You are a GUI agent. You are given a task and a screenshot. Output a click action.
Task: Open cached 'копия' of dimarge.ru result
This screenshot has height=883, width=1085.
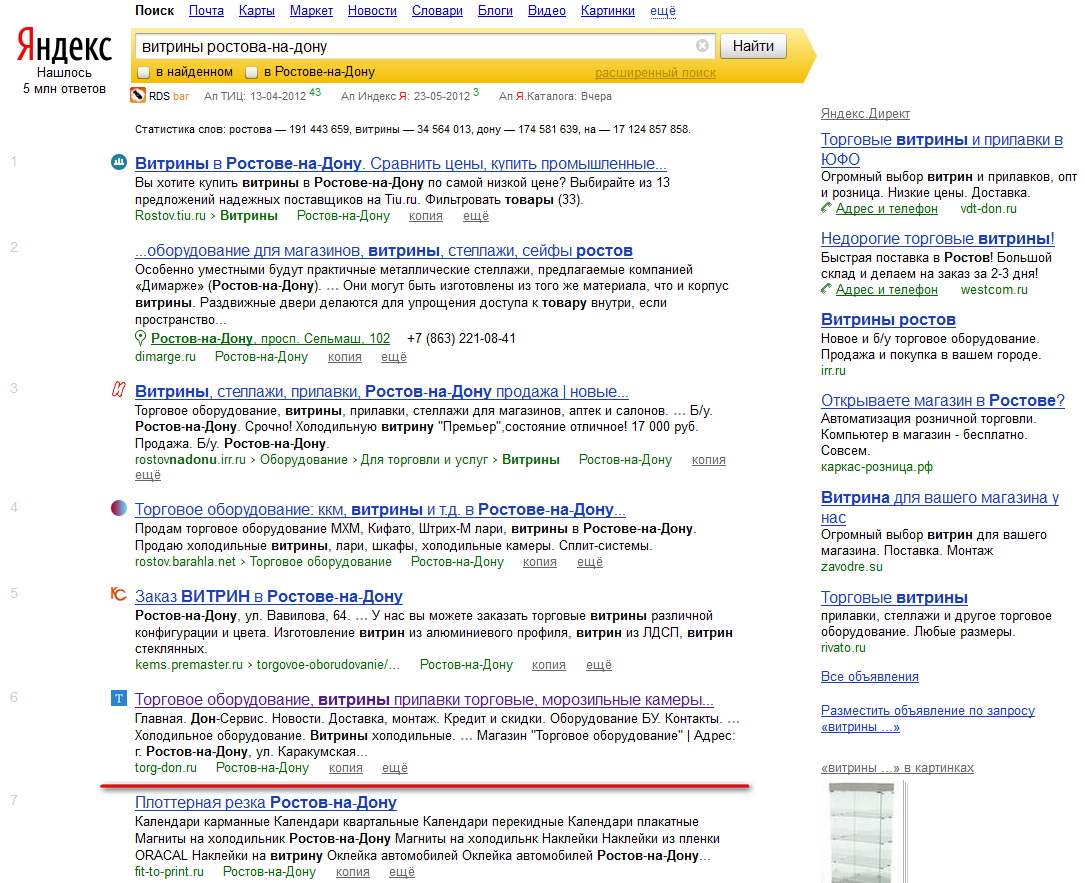click(x=345, y=357)
